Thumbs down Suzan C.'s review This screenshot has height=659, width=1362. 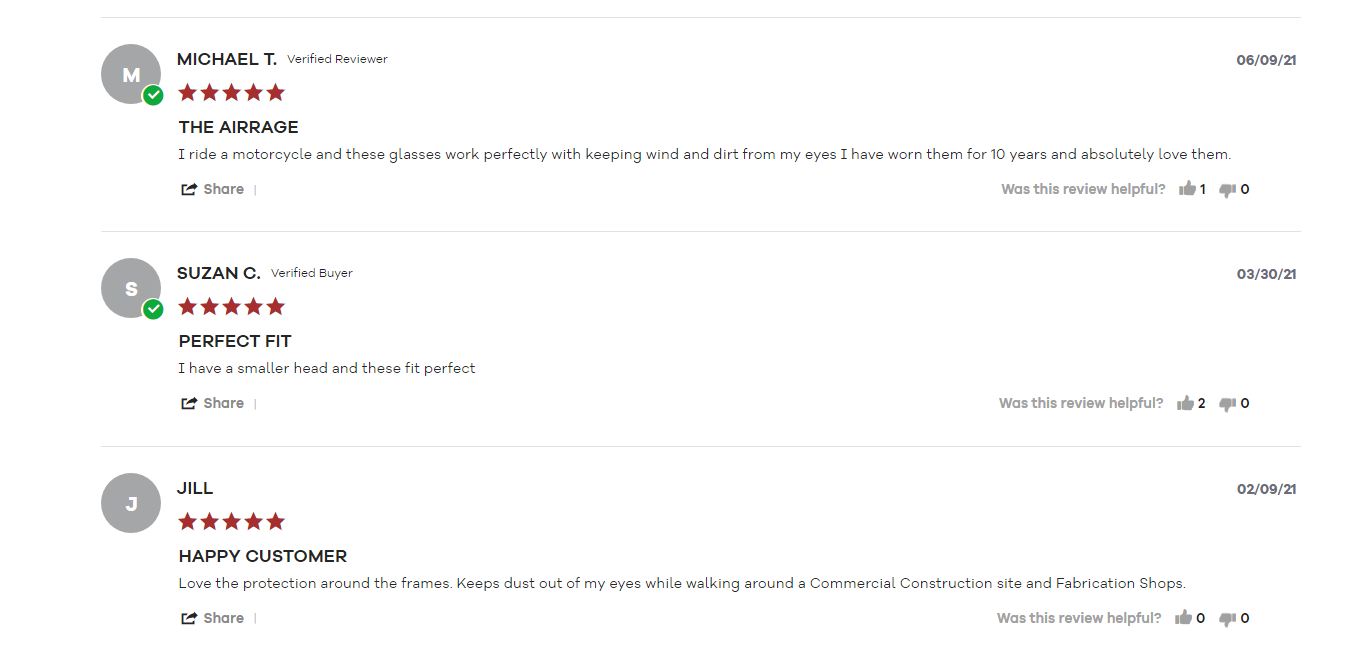(x=1228, y=404)
